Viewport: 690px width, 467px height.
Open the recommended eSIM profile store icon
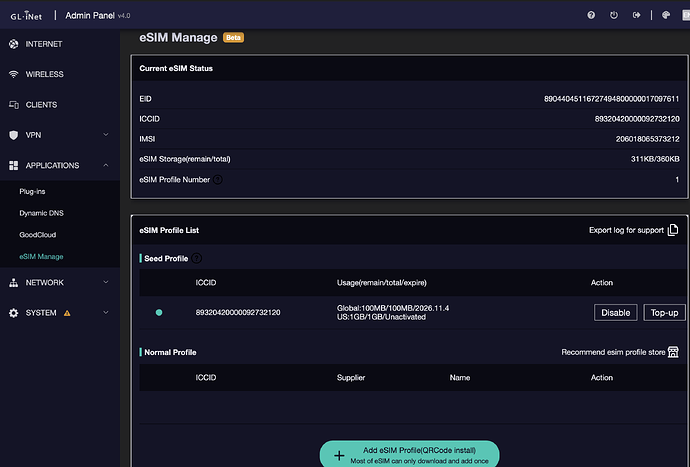[x=673, y=352]
